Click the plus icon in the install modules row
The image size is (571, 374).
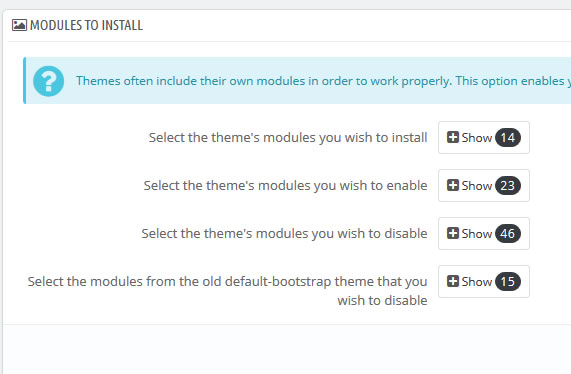coord(453,137)
